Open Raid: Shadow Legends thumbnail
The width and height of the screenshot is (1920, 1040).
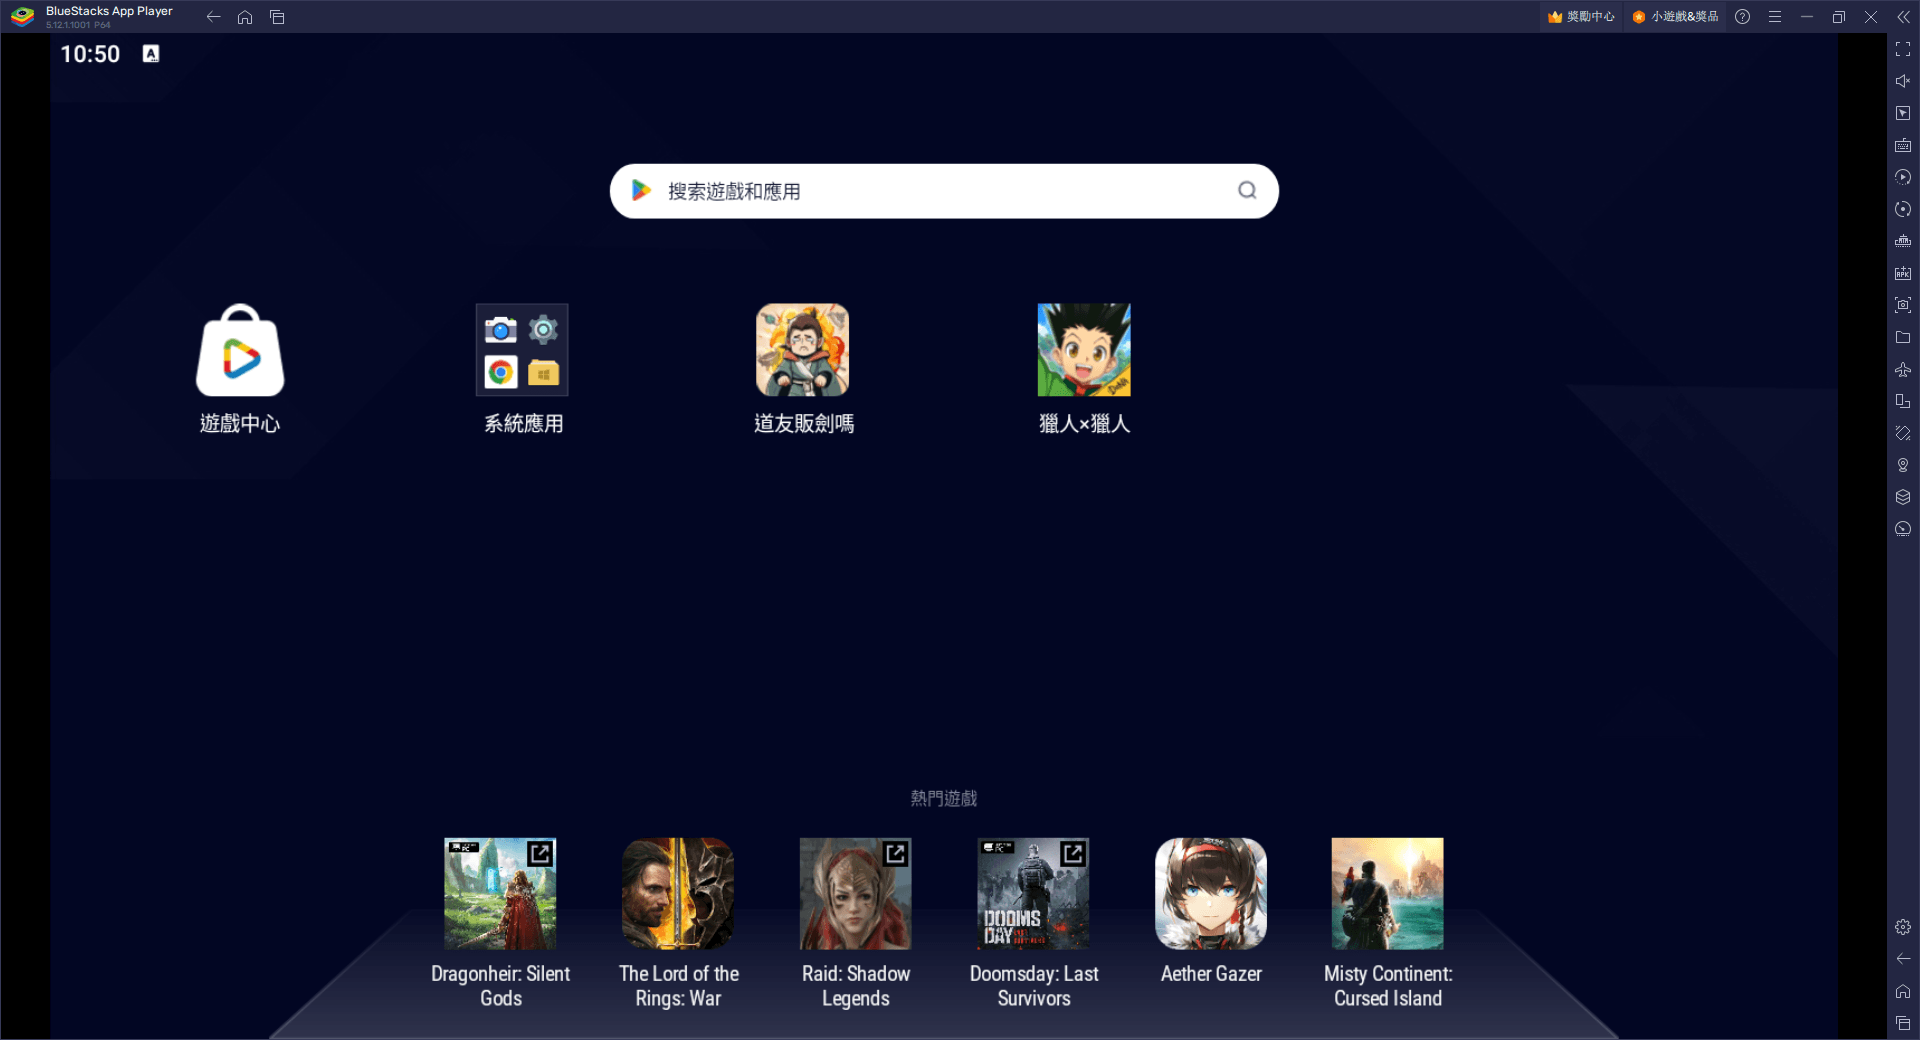856,894
